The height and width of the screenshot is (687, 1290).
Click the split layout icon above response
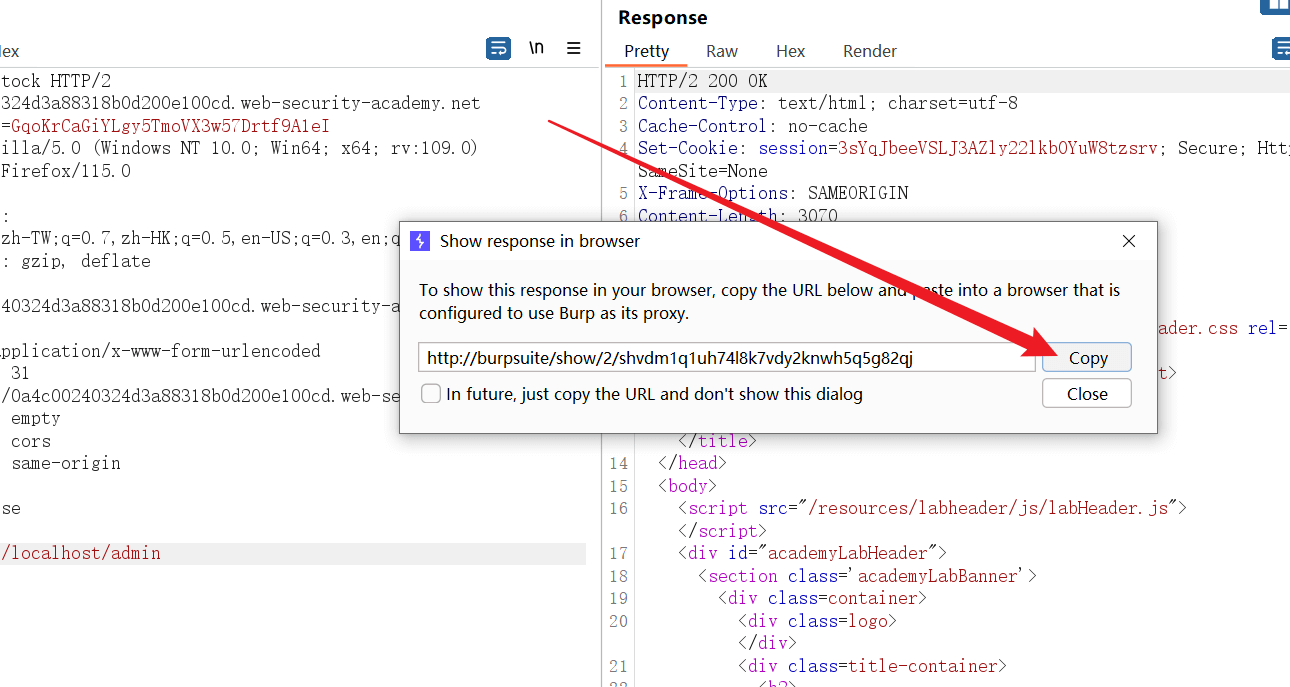click(1276, 6)
